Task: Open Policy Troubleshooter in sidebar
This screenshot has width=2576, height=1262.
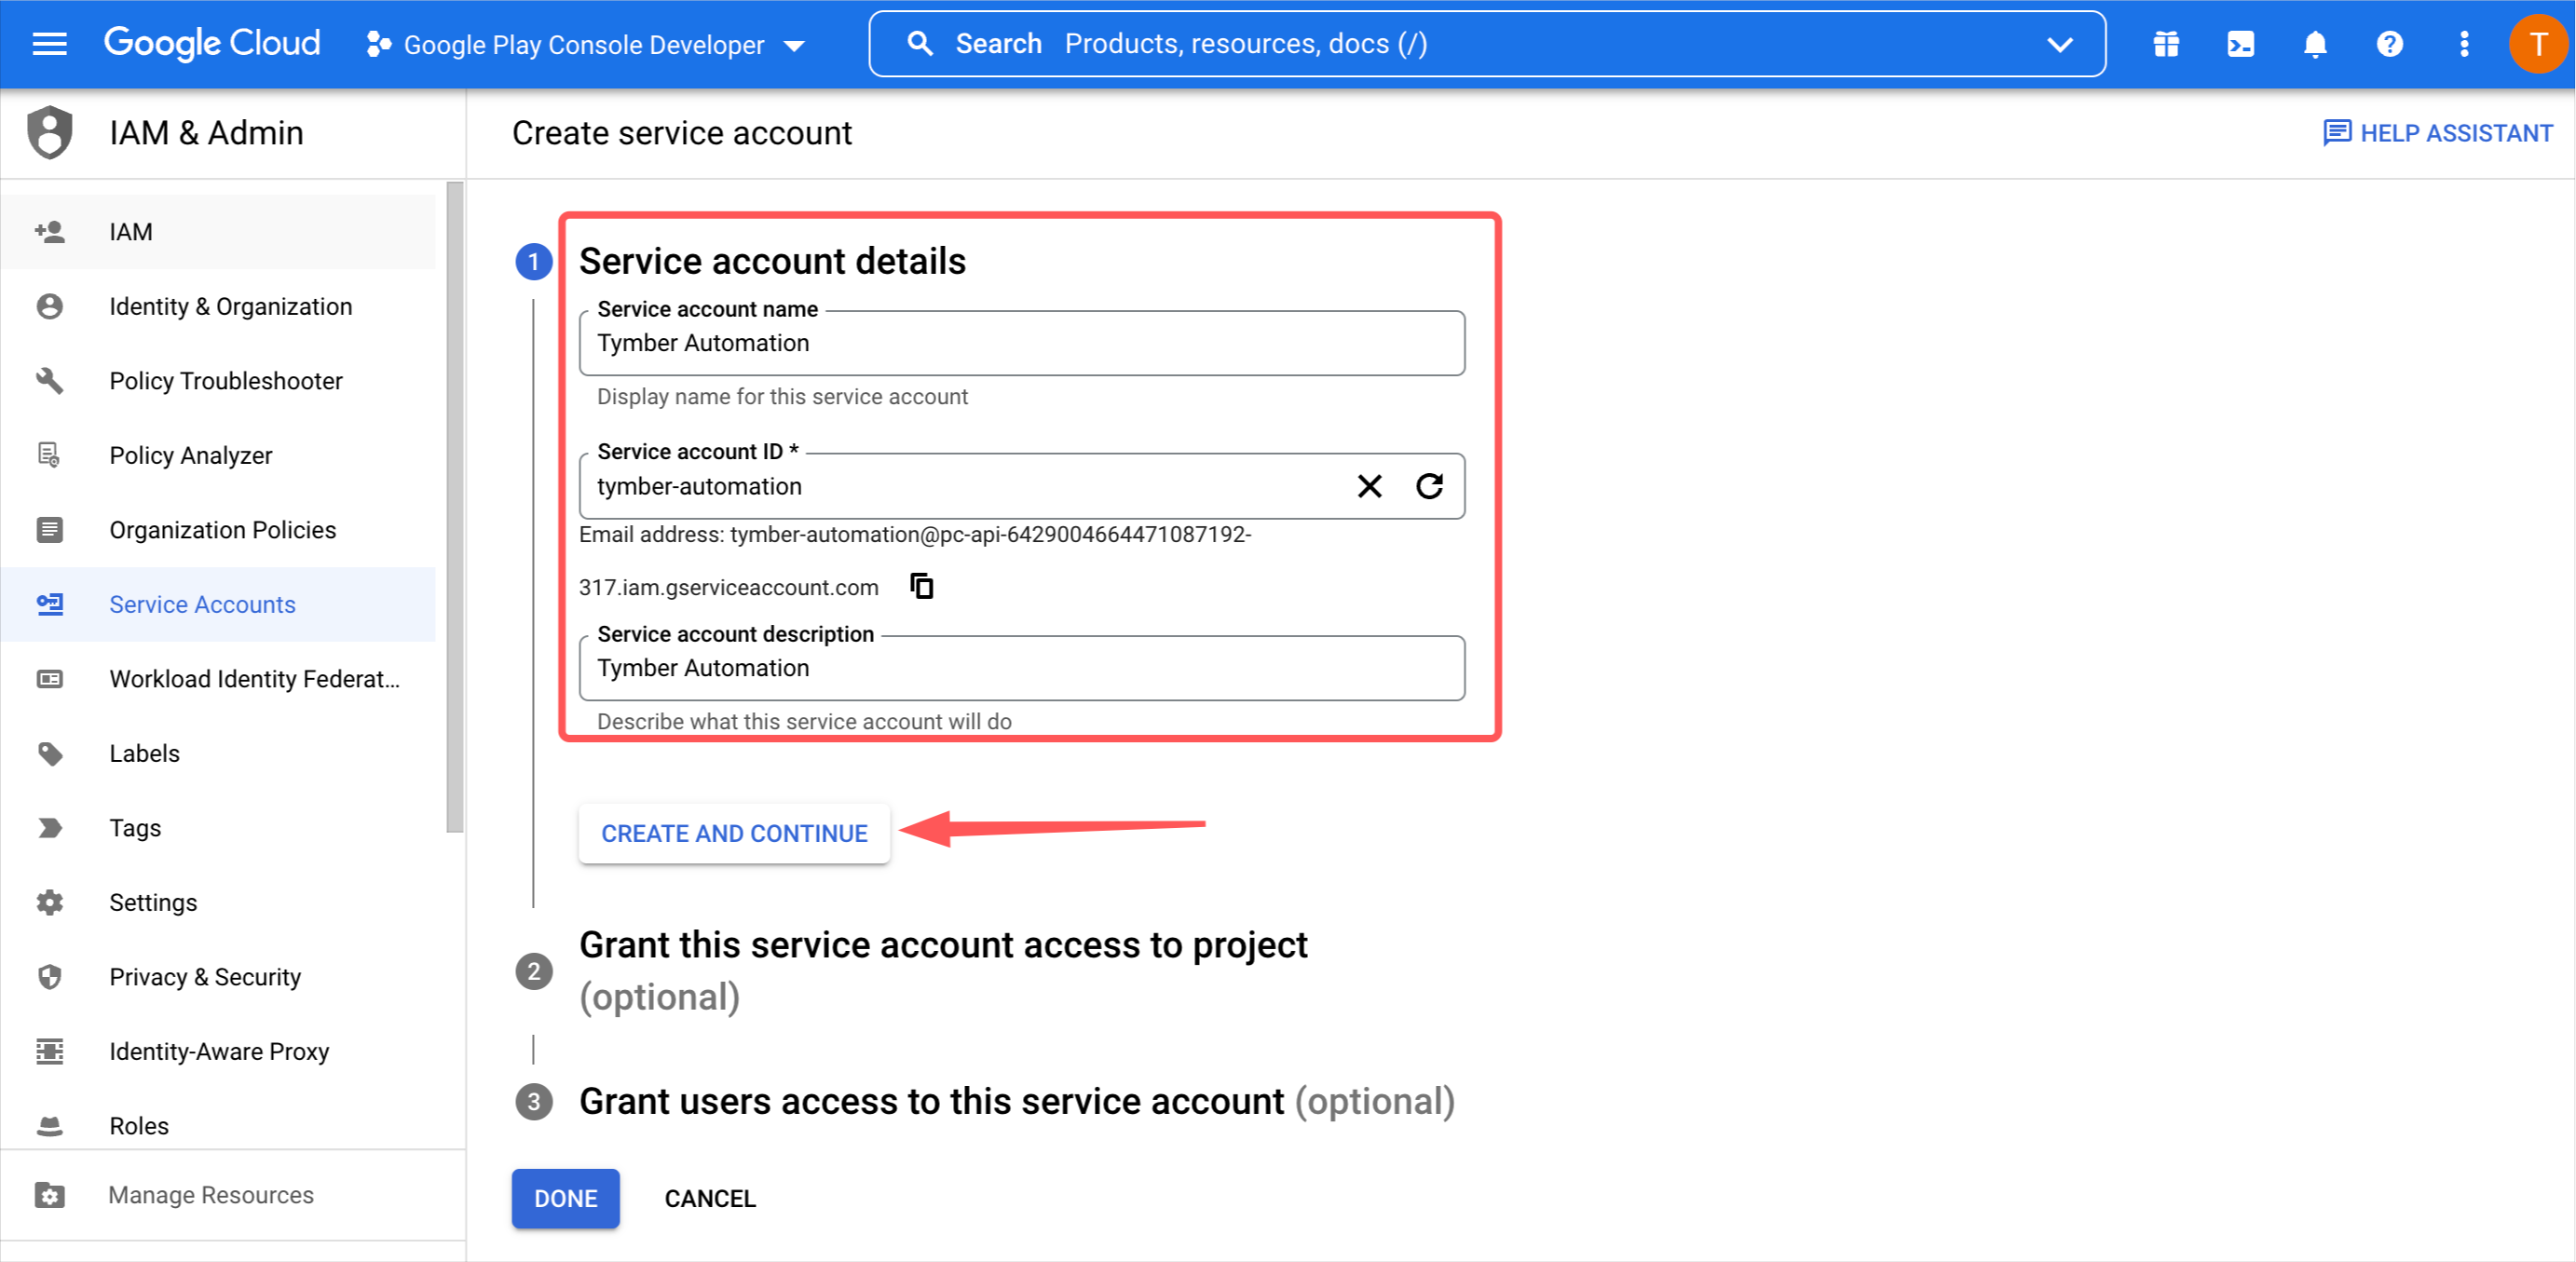Action: [225, 381]
